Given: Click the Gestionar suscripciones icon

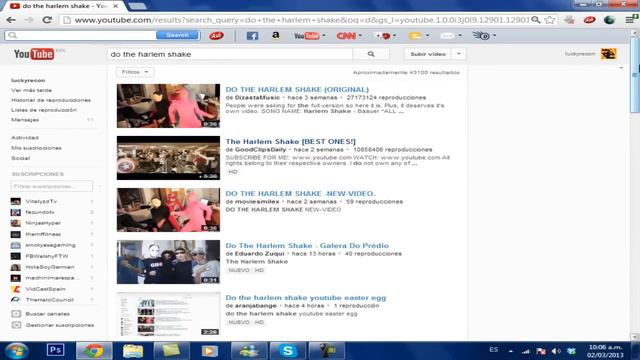Looking at the screenshot, I should [16, 325].
